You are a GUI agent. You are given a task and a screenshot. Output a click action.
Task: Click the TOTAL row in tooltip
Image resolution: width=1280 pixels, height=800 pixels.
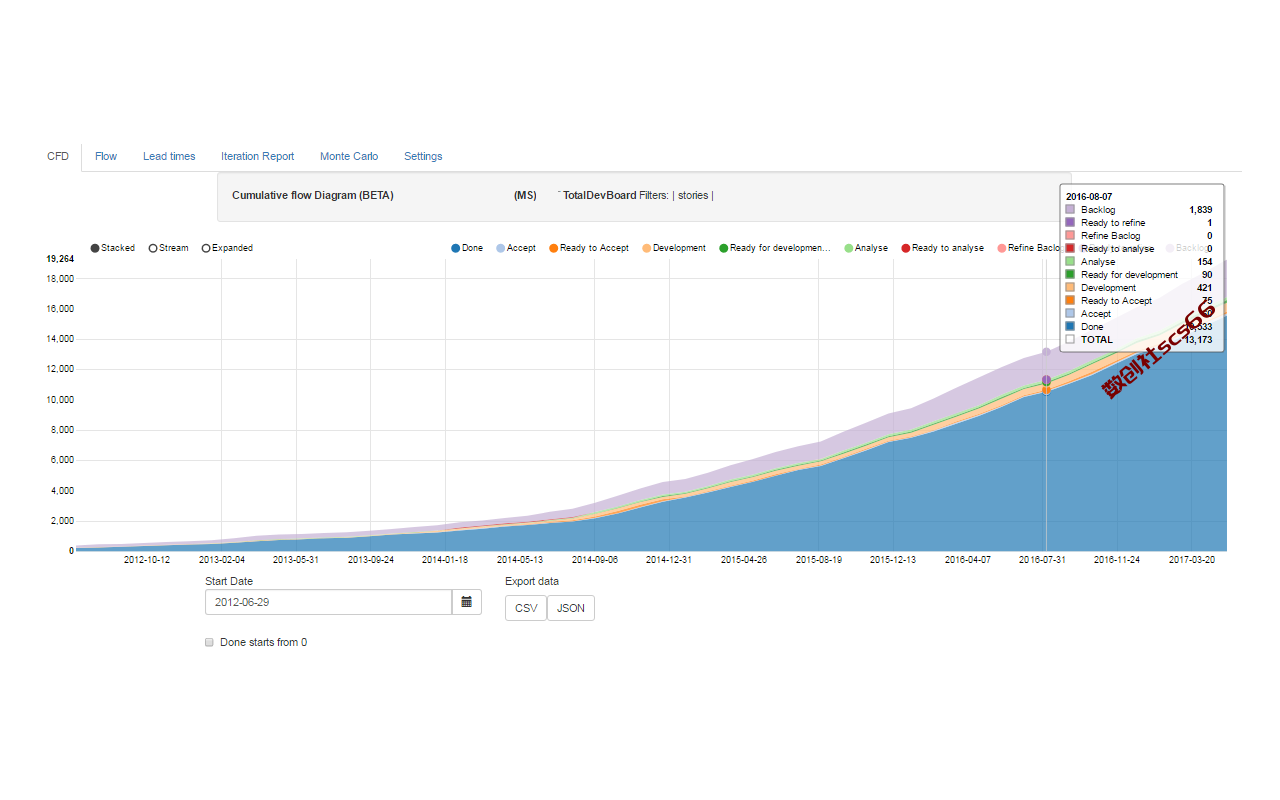(1139, 340)
